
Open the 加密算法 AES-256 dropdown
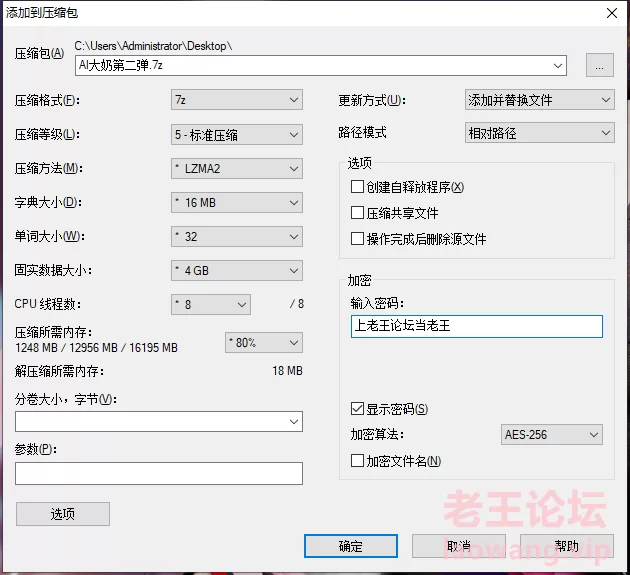pyautogui.click(x=552, y=434)
